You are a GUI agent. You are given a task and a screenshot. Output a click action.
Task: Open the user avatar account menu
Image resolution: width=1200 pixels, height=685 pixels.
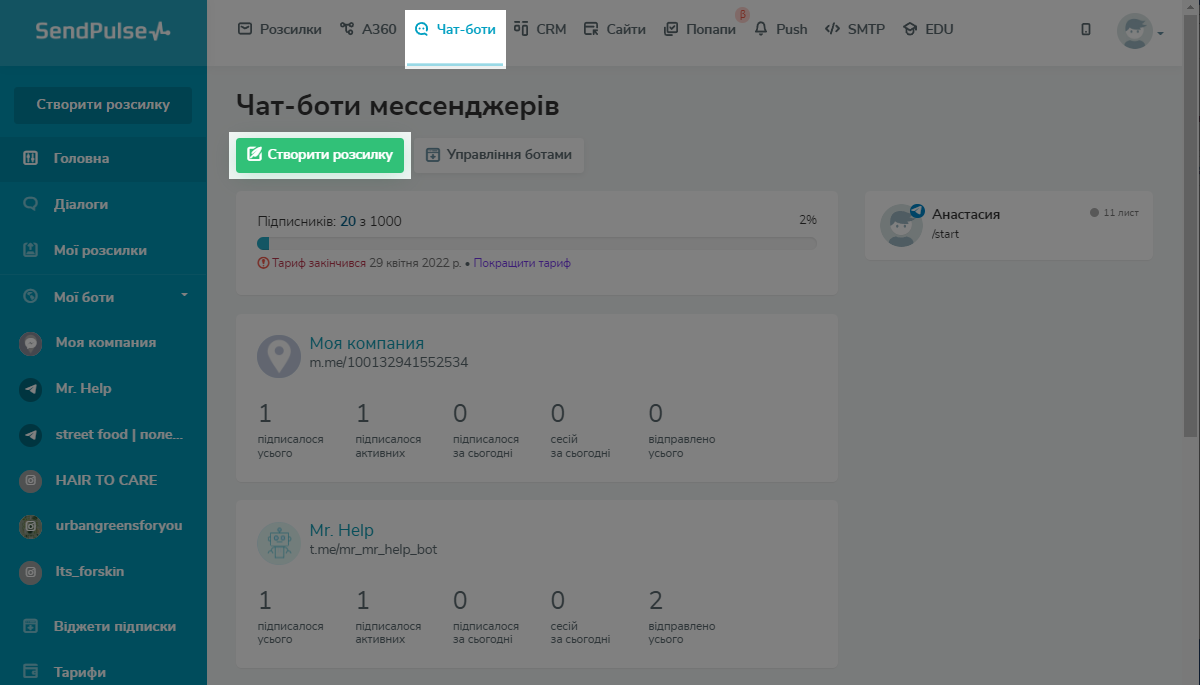point(1140,31)
